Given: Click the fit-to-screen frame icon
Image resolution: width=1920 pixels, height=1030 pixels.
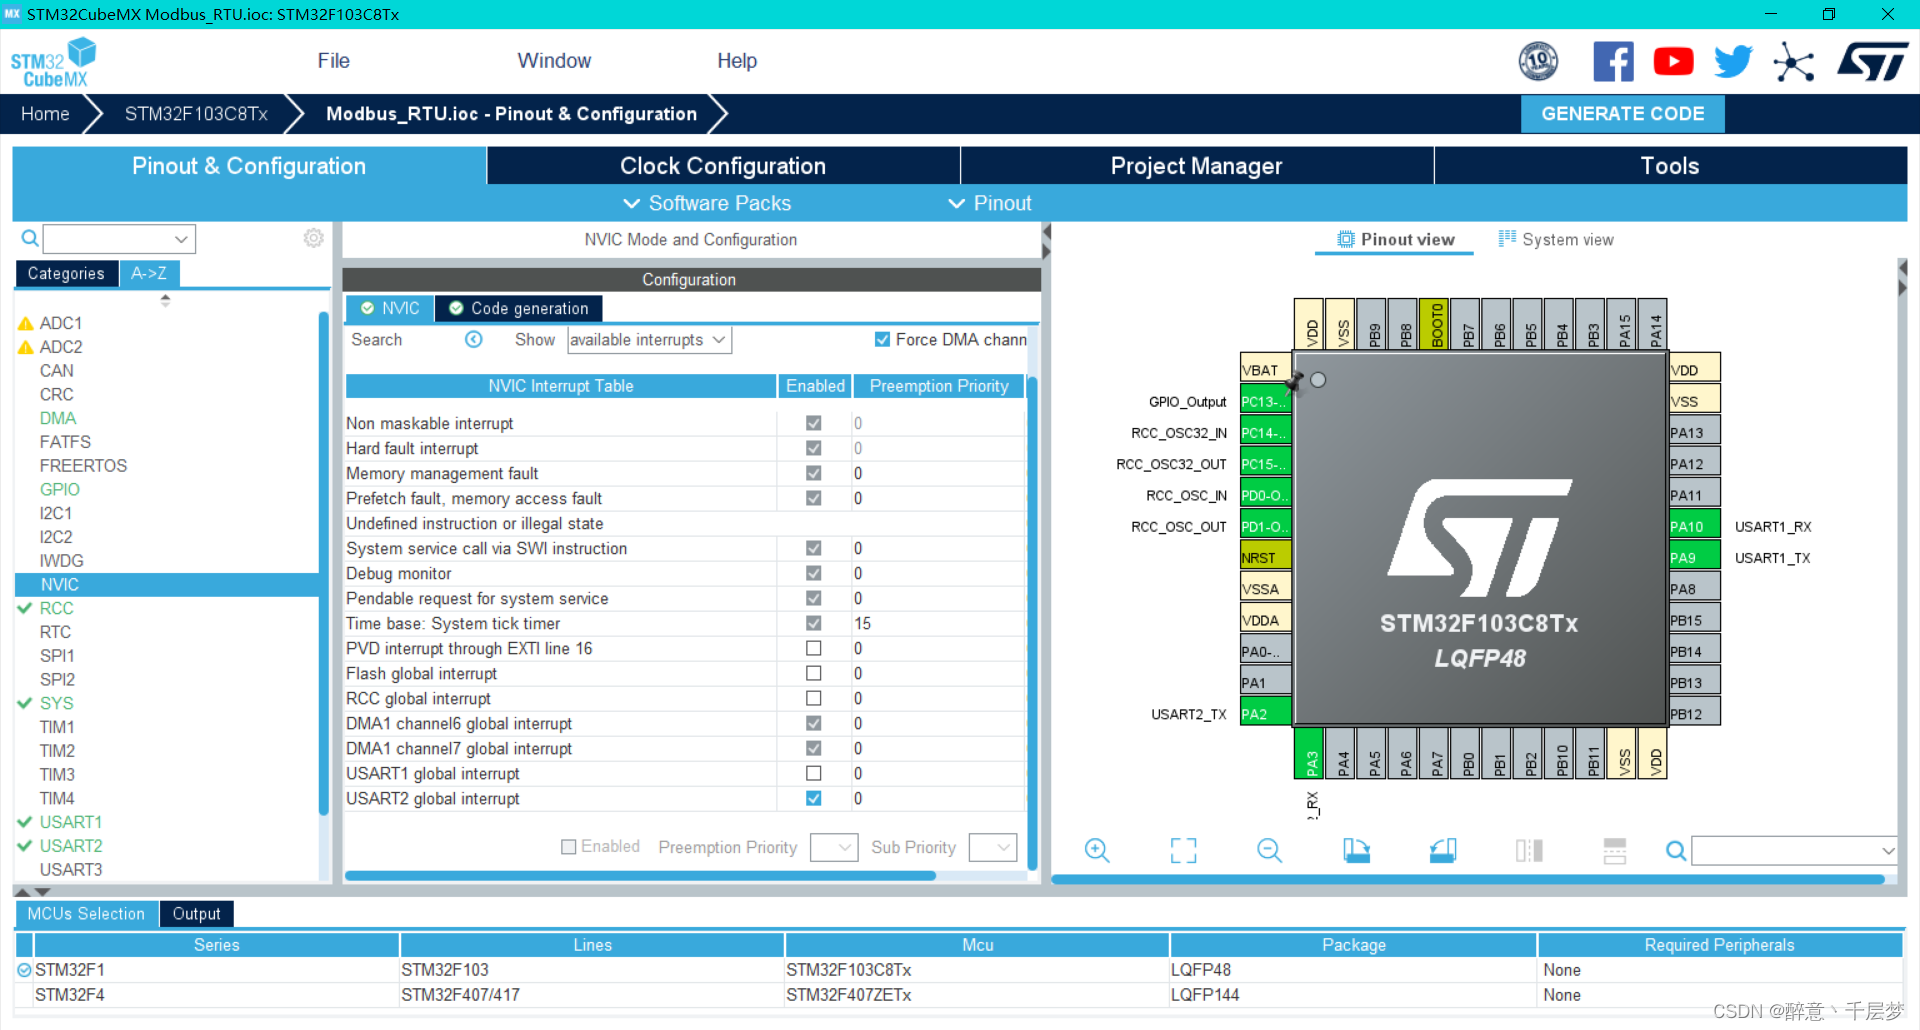Looking at the screenshot, I should click(x=1183, y=850).
